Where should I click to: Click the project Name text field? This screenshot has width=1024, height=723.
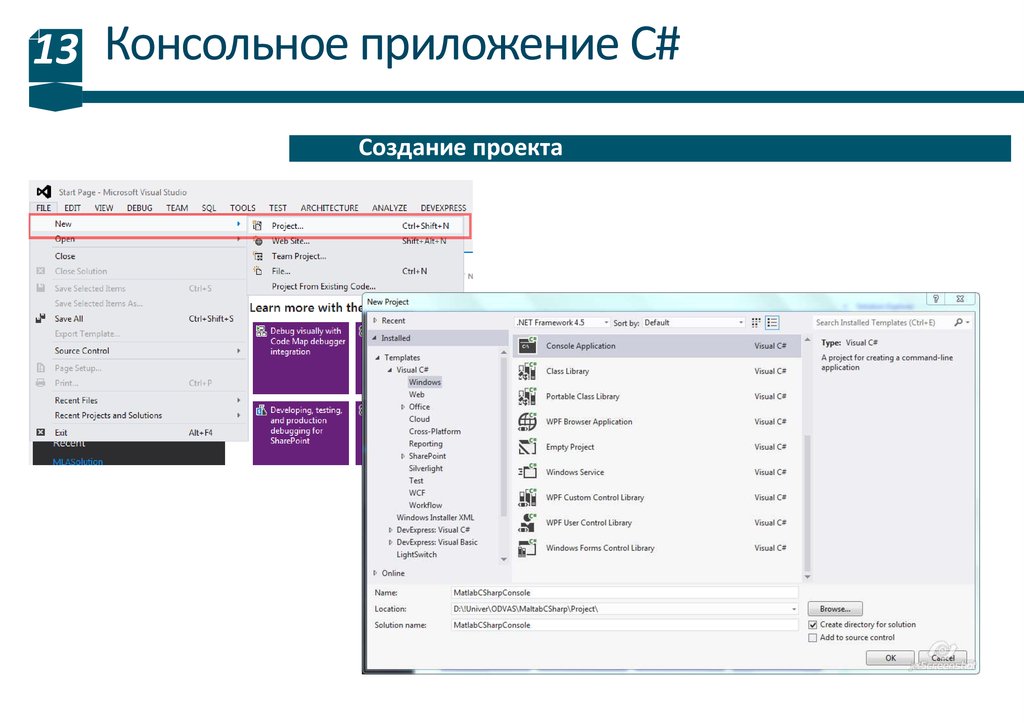point(624,593)
